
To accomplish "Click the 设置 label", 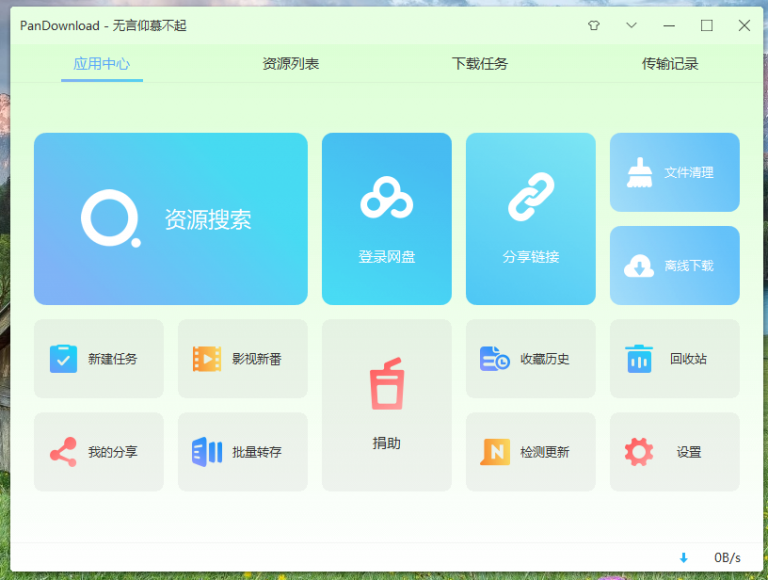I will [x=689, y=452].
